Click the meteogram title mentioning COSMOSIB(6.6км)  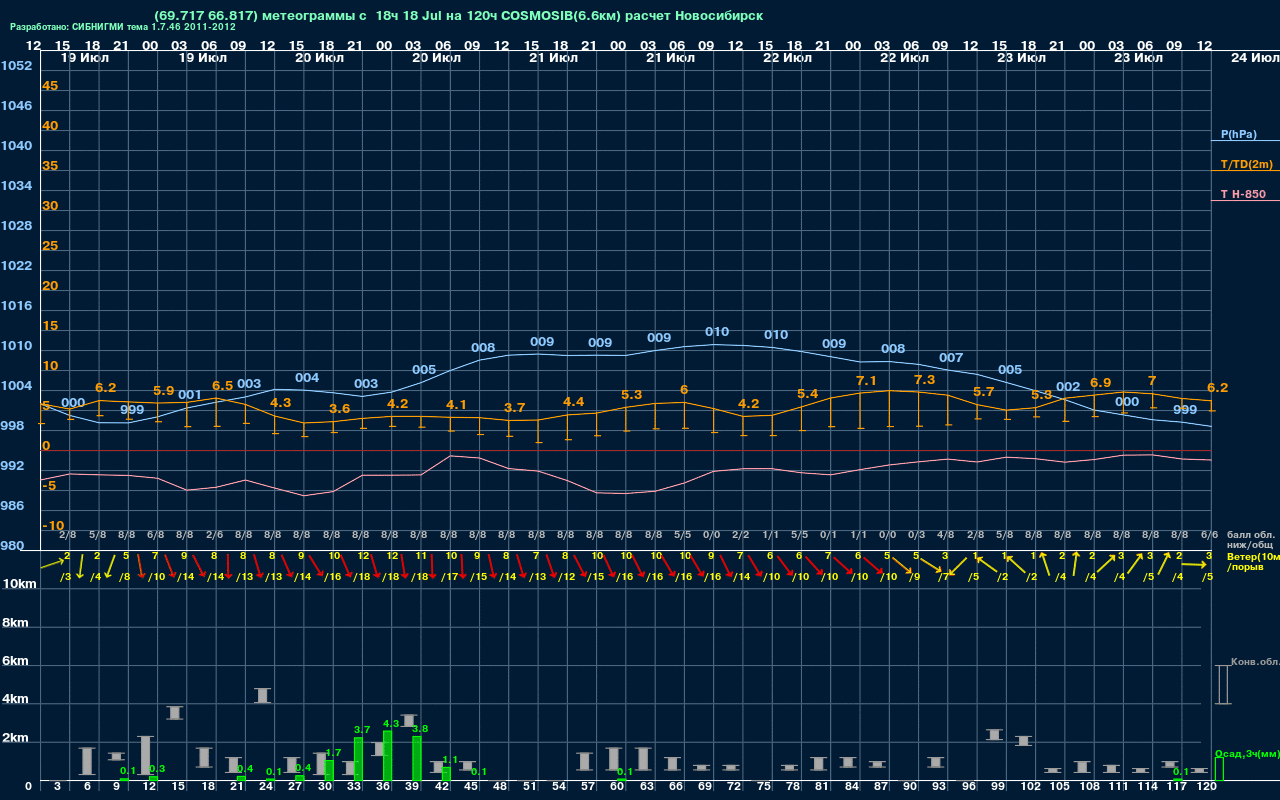459,16
